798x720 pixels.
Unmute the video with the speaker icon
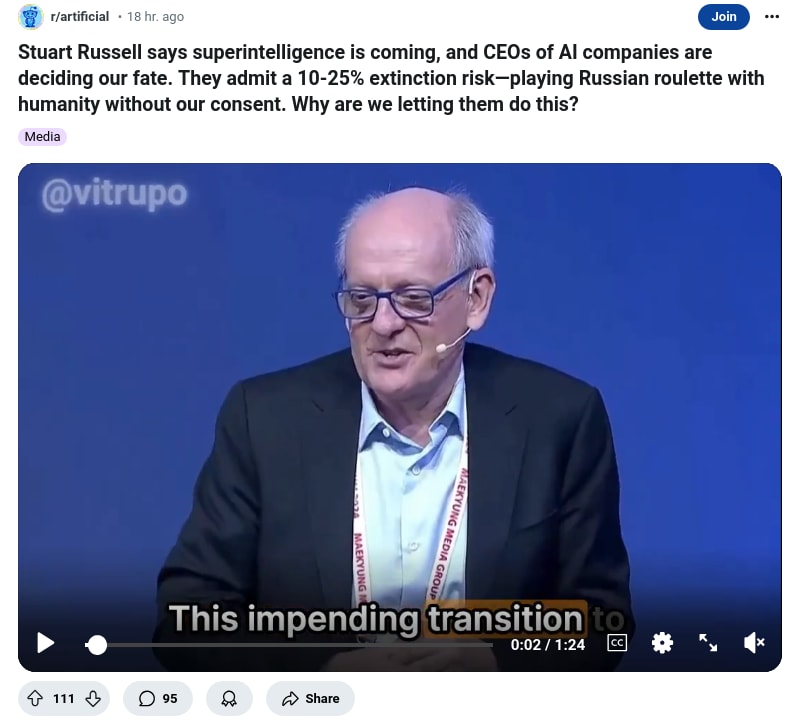pos(754,643)
